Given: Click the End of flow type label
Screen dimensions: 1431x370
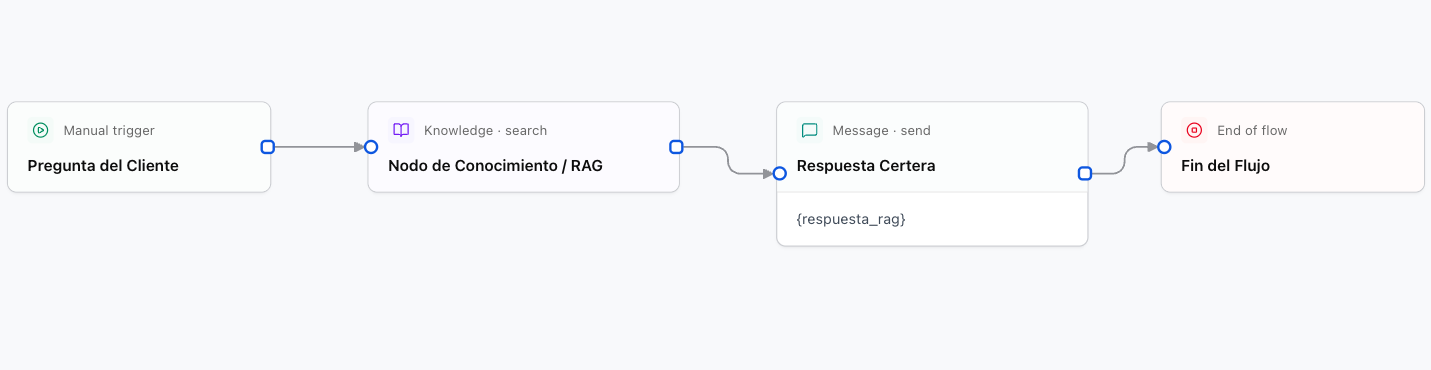Looking at the screenshot, I should click(1252, 130).
